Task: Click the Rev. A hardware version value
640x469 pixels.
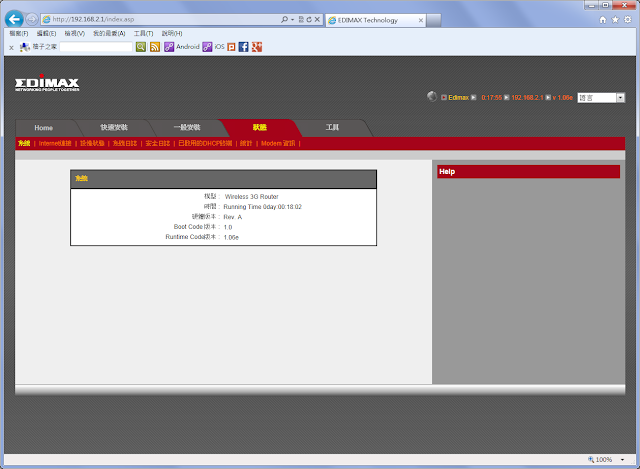Action: (x=233, y=217)
